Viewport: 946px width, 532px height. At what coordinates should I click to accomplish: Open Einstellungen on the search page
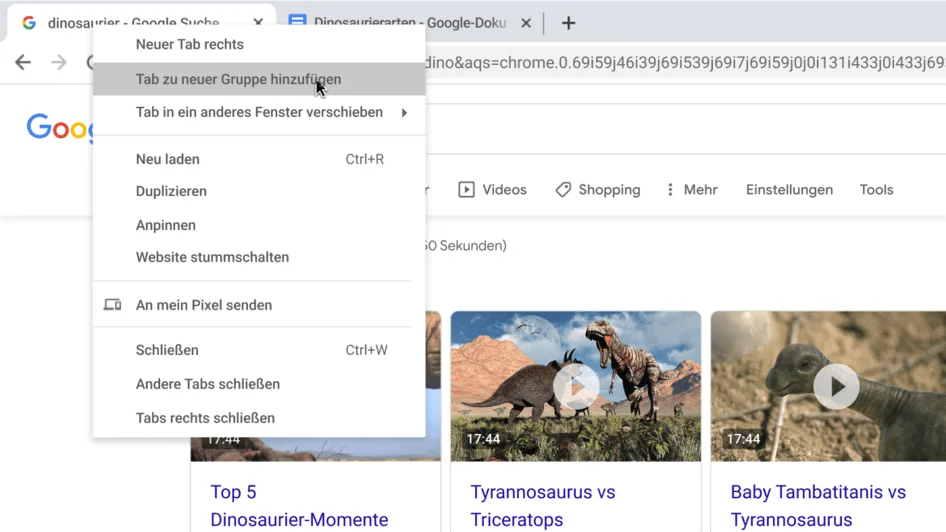coord(789,190)
